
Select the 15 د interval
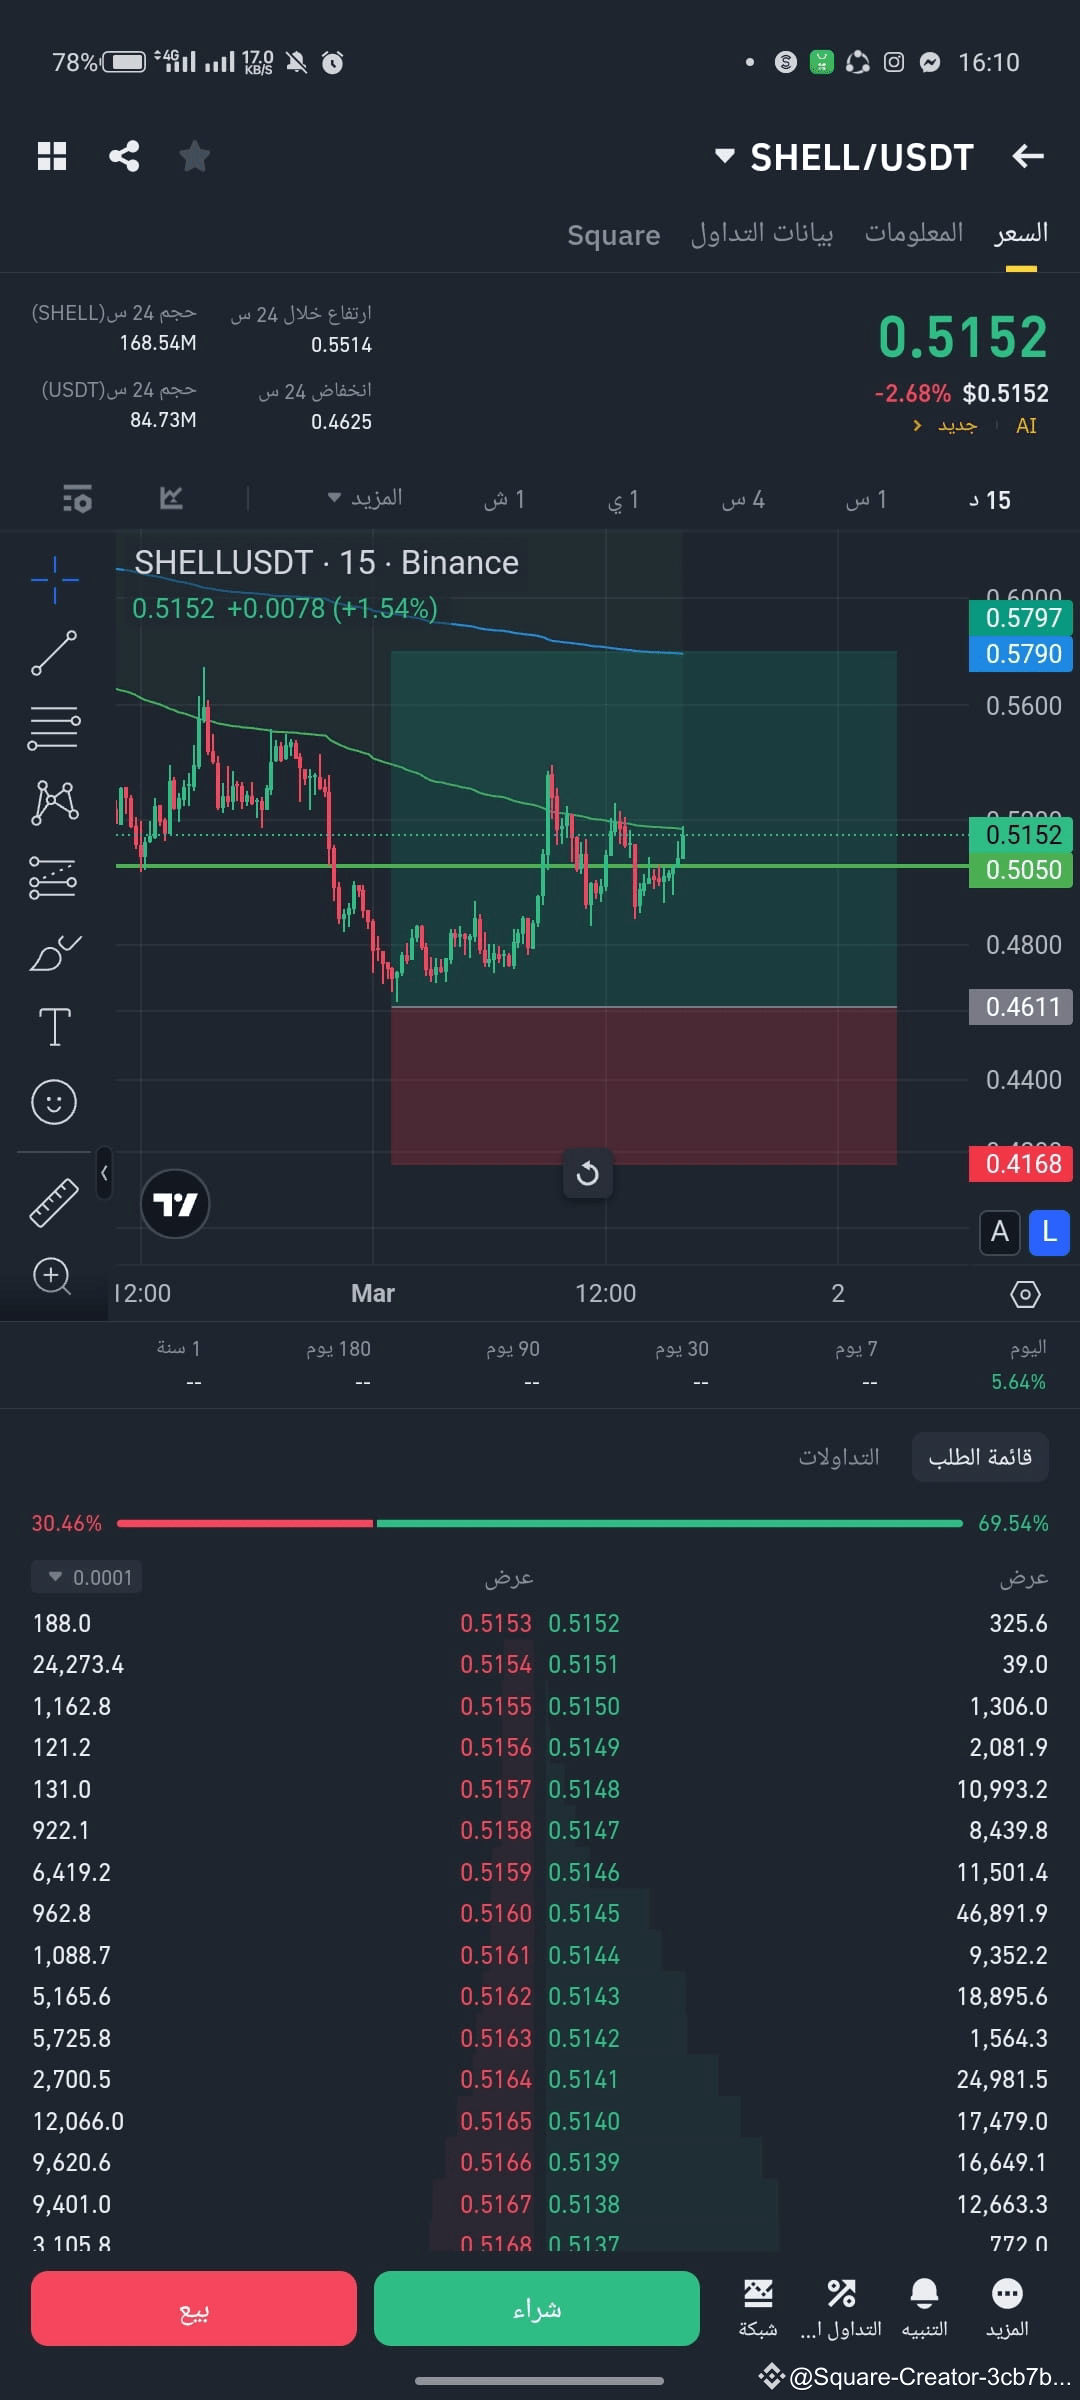tap(990, 500)
